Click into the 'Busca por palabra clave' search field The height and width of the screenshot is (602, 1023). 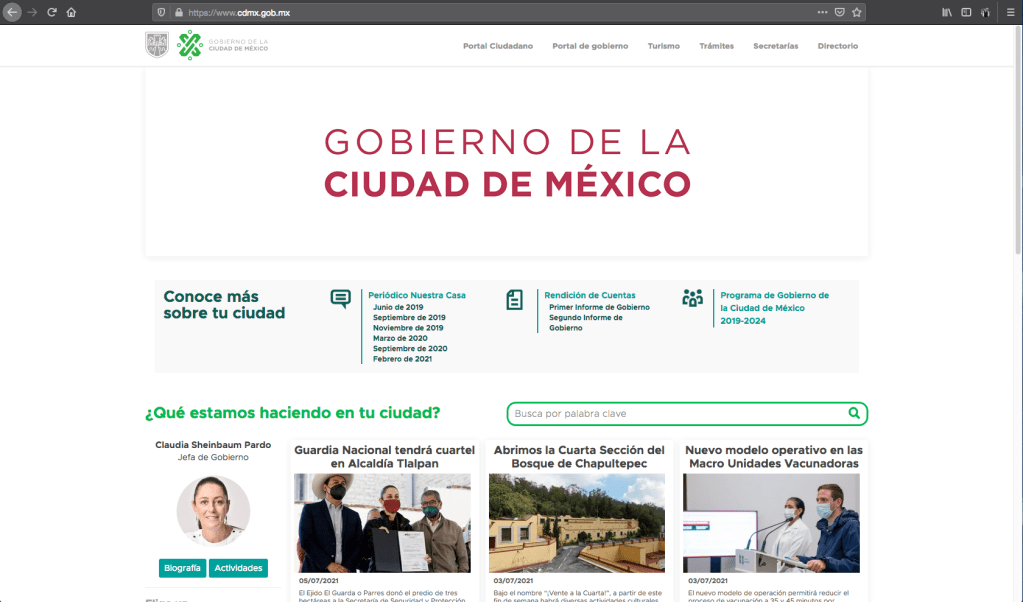tap(678, 413)
